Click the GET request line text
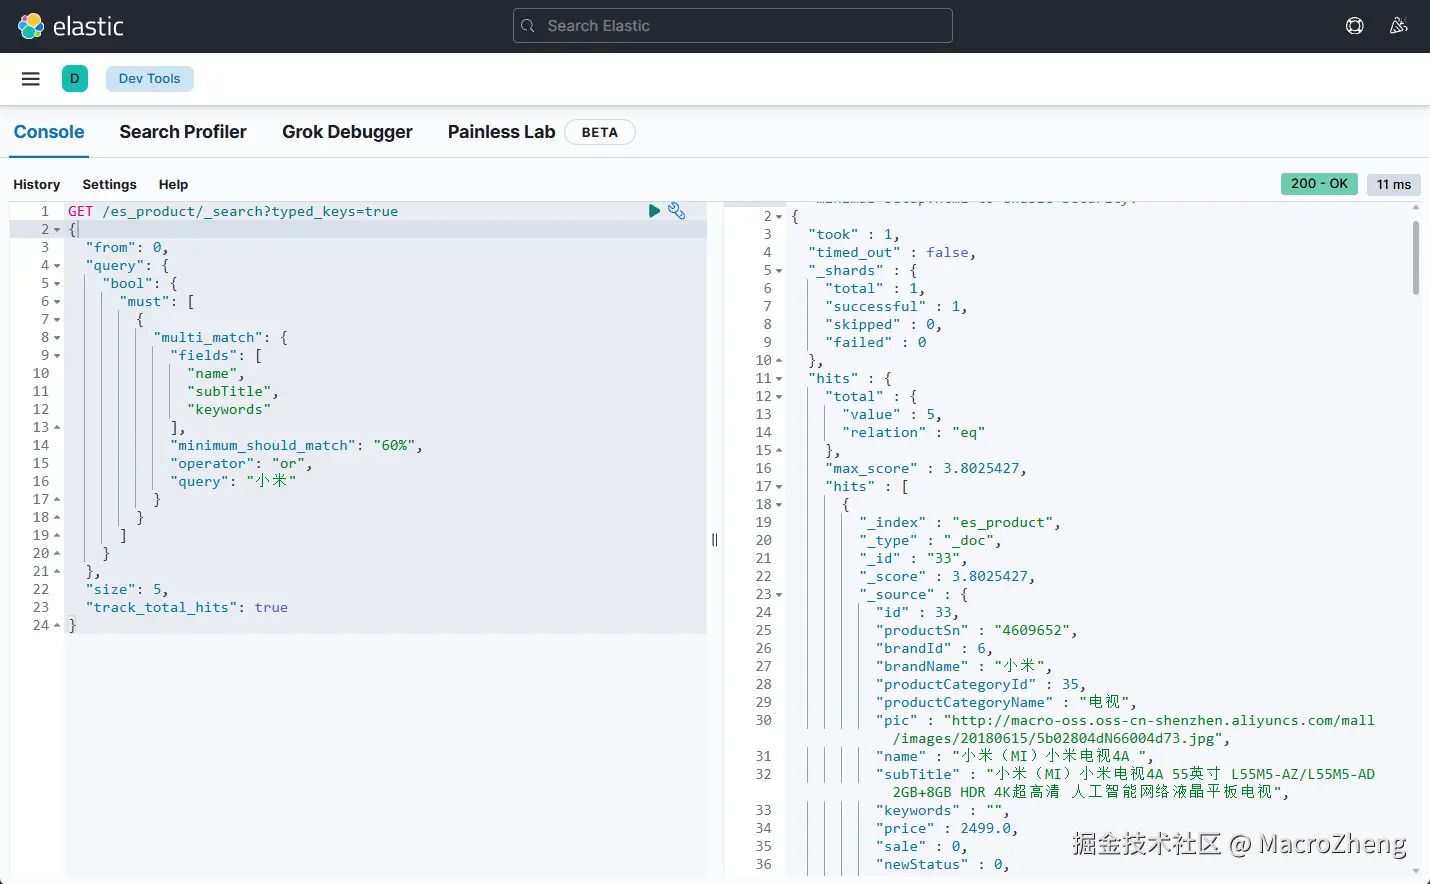The height and width of the screenshot is (884, 1430). click(233, 212)
